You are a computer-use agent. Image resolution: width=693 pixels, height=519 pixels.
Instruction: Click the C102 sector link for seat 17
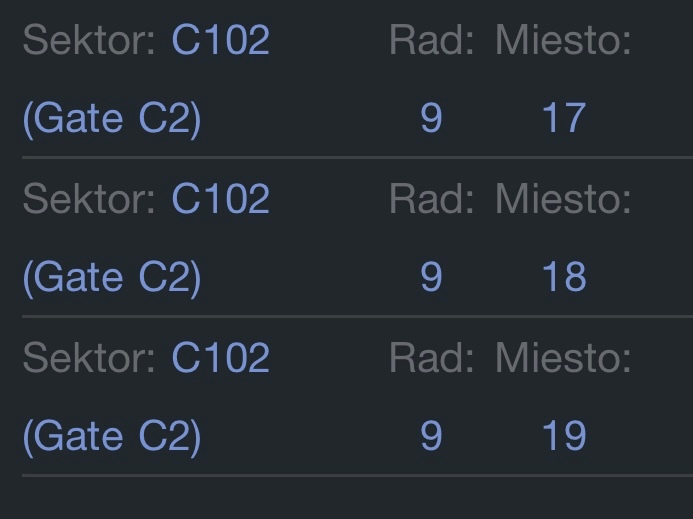[220, 40]
